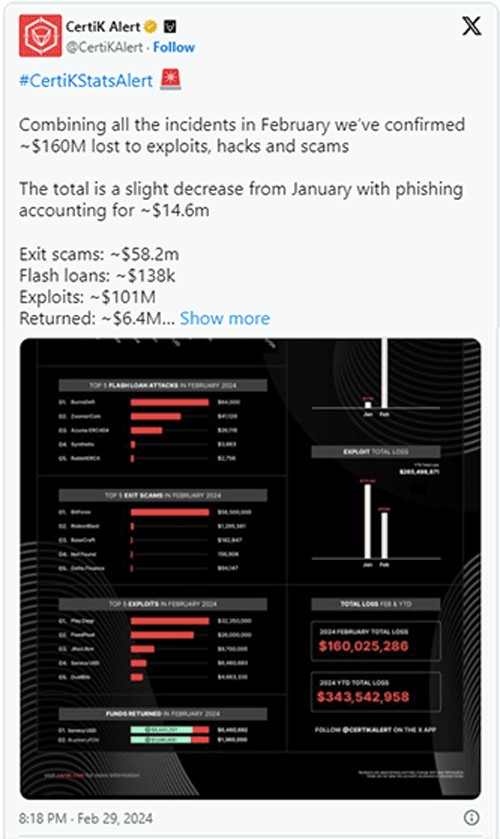
Task: Expand the tweet text with Show more
Action: pos(225,318)
